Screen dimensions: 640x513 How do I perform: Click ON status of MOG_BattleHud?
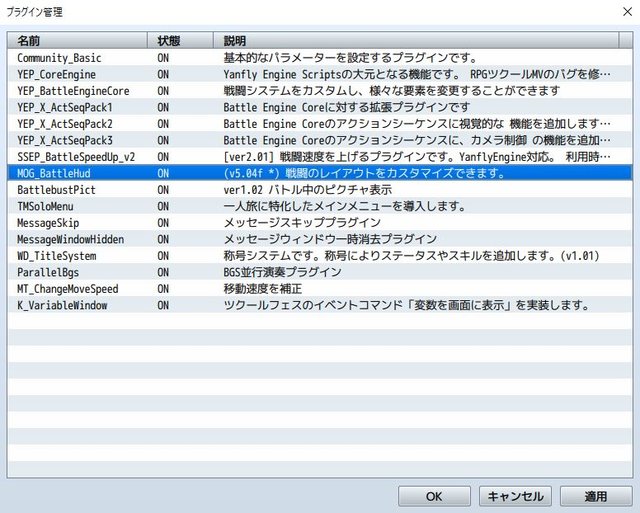pyautogui.click(x=163, y=173)
